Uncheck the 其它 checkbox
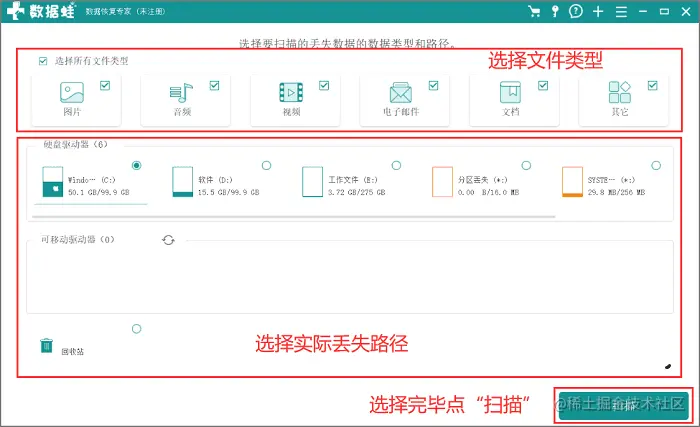700x427 pixels. pyautogui.click(x=653, y=85)
